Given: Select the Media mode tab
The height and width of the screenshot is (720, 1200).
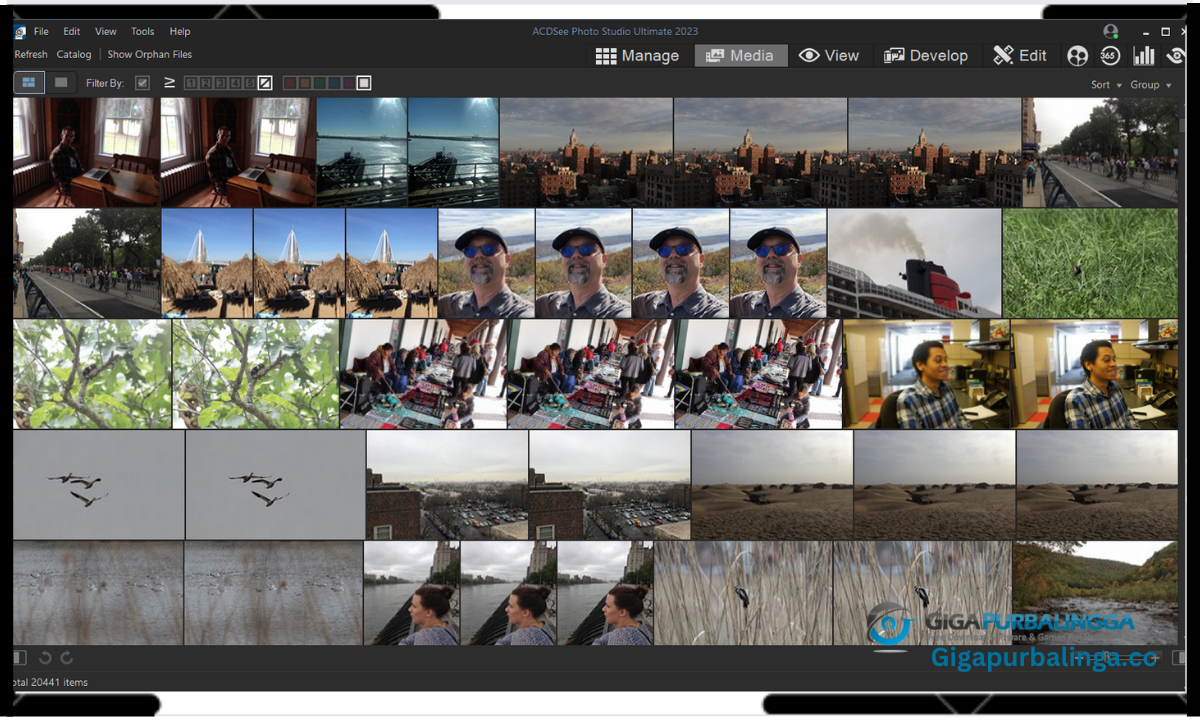Looking at the screenshot, I should [741, 56].
